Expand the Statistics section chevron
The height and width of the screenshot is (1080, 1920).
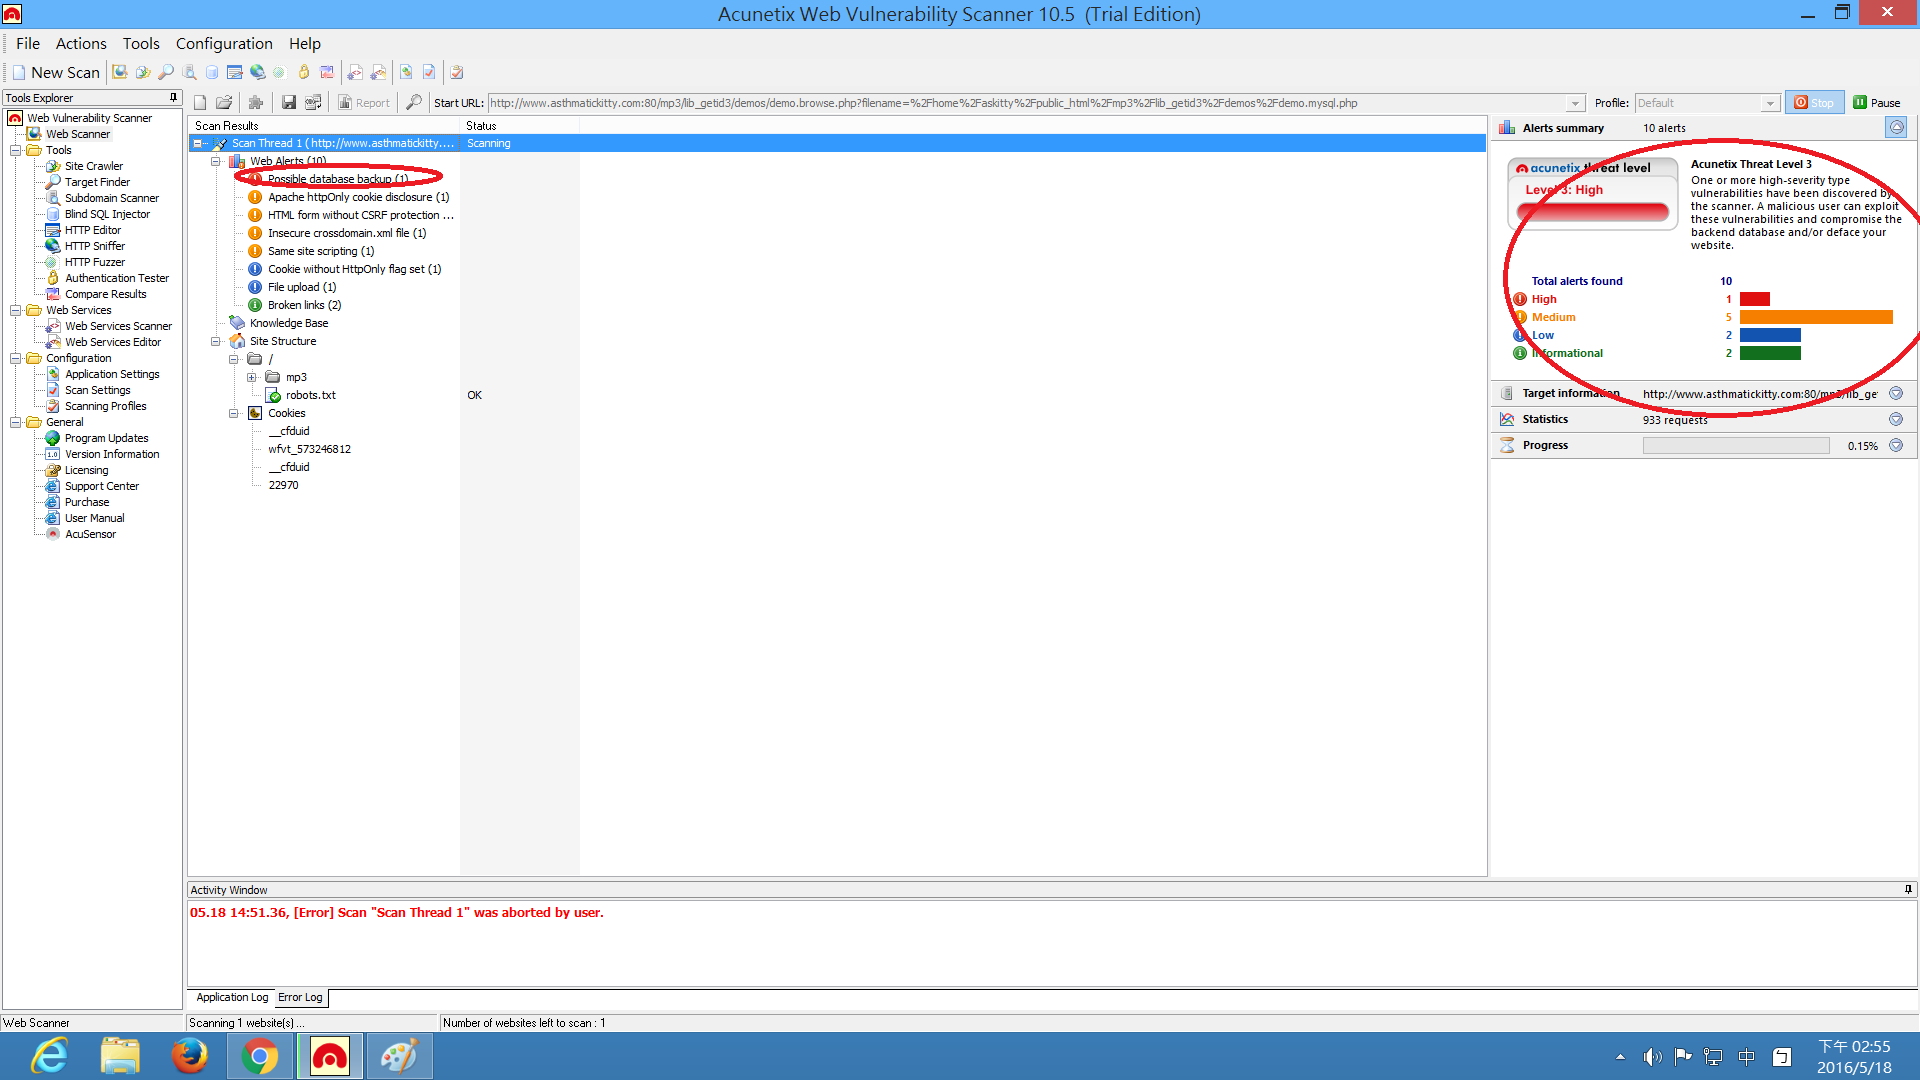pyautogui.click(x=1895, y=419)
